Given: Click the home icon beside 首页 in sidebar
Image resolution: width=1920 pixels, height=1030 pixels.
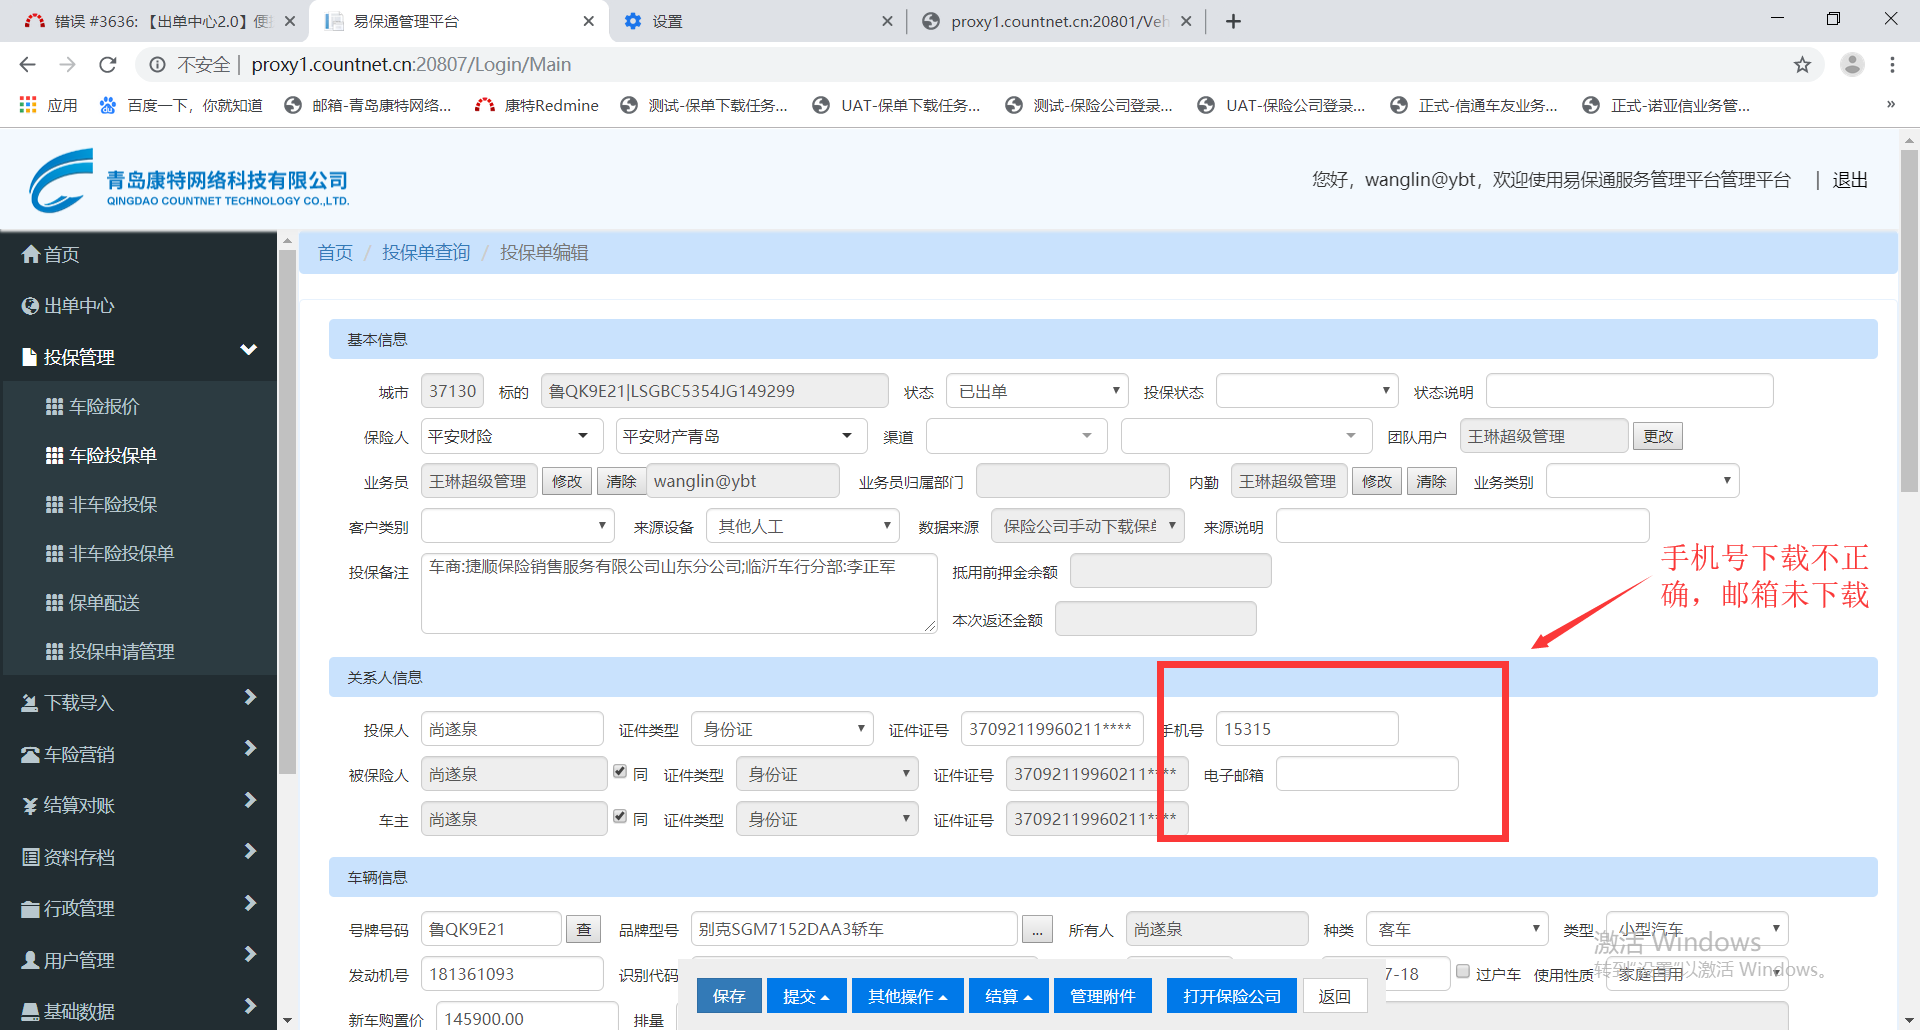Looking at the screenshot, I should (31, 255).
